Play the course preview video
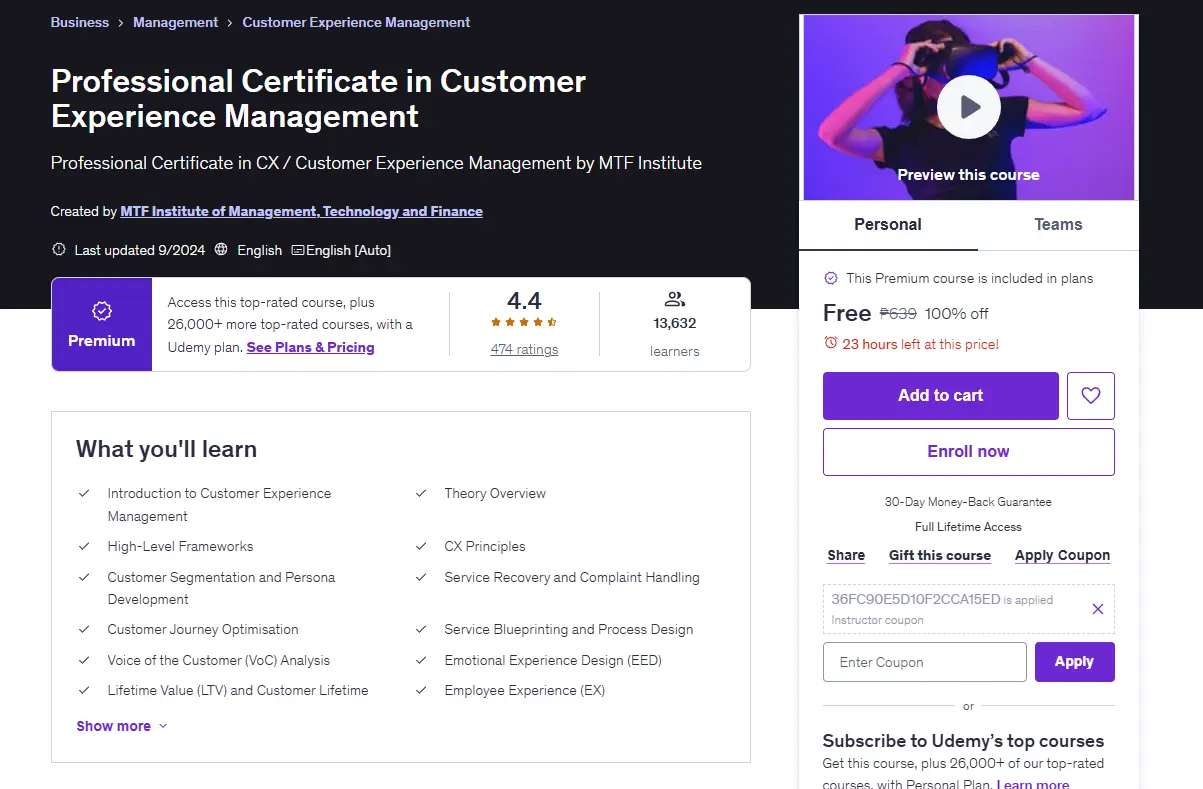Image resolution: width=1203 pixels, height=789 pixels. [x=968, y=106]
